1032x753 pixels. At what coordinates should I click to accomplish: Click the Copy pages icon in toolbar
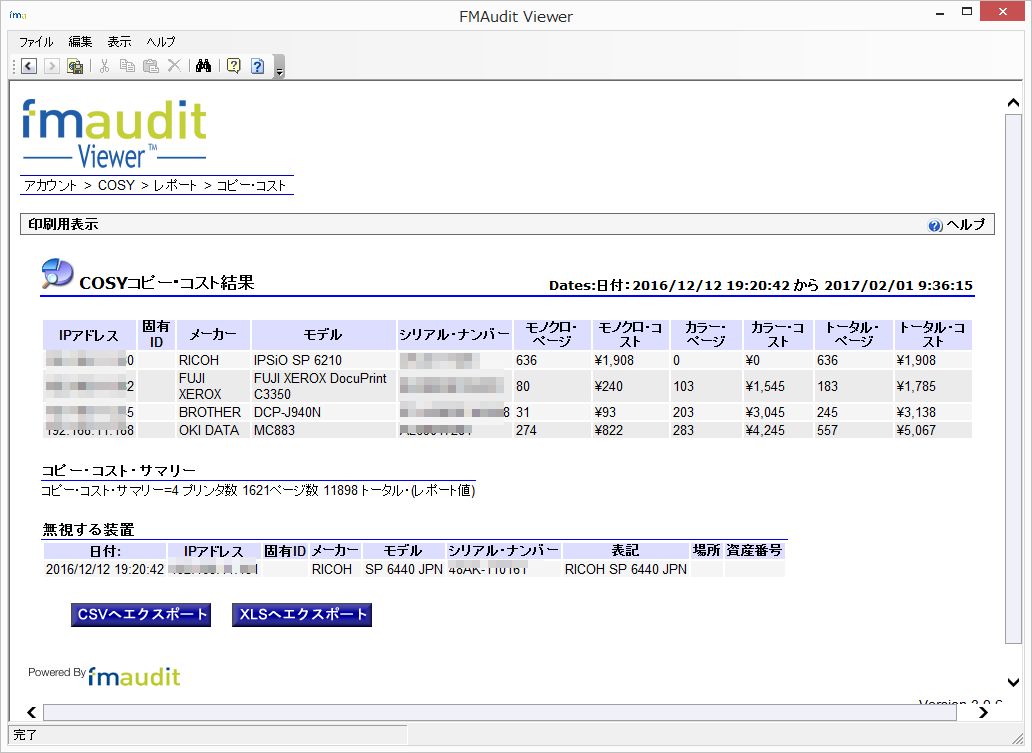click(127, 66)
